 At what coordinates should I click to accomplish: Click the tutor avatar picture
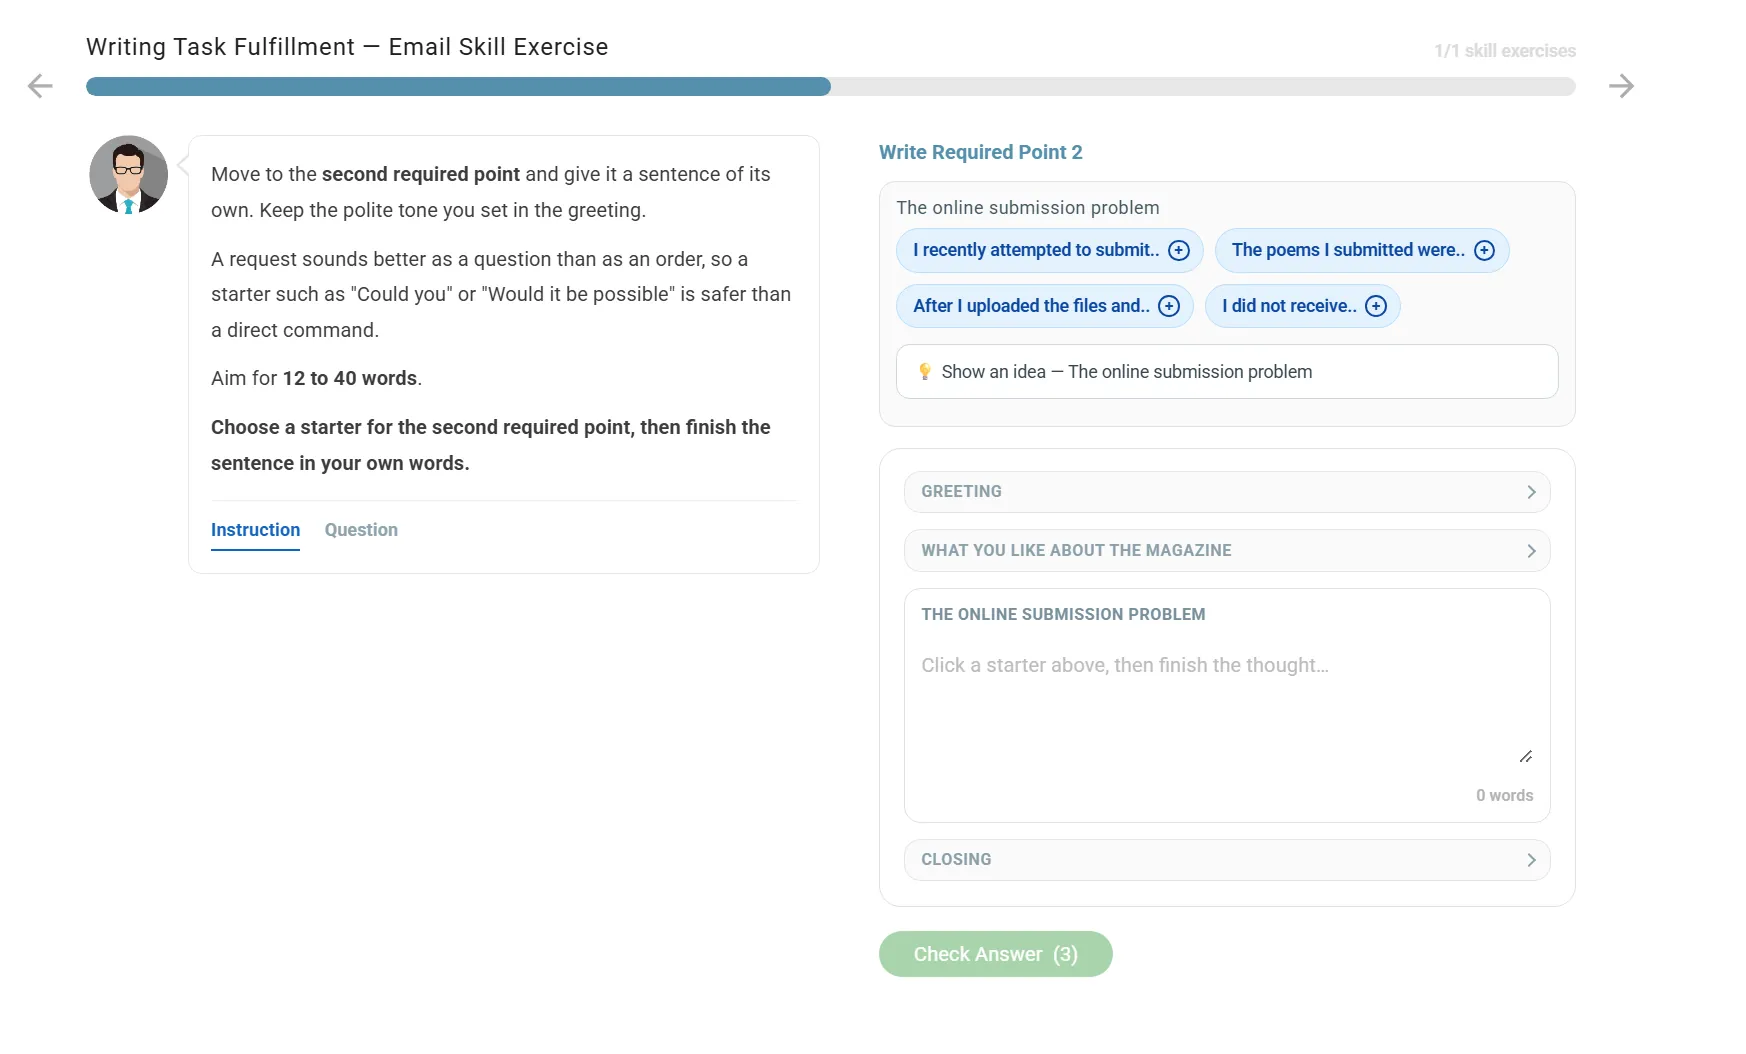tap(128, 175)
